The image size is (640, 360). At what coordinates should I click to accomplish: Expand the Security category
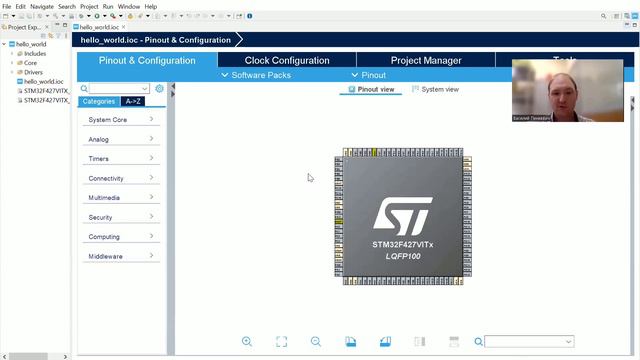pos(121,217)
